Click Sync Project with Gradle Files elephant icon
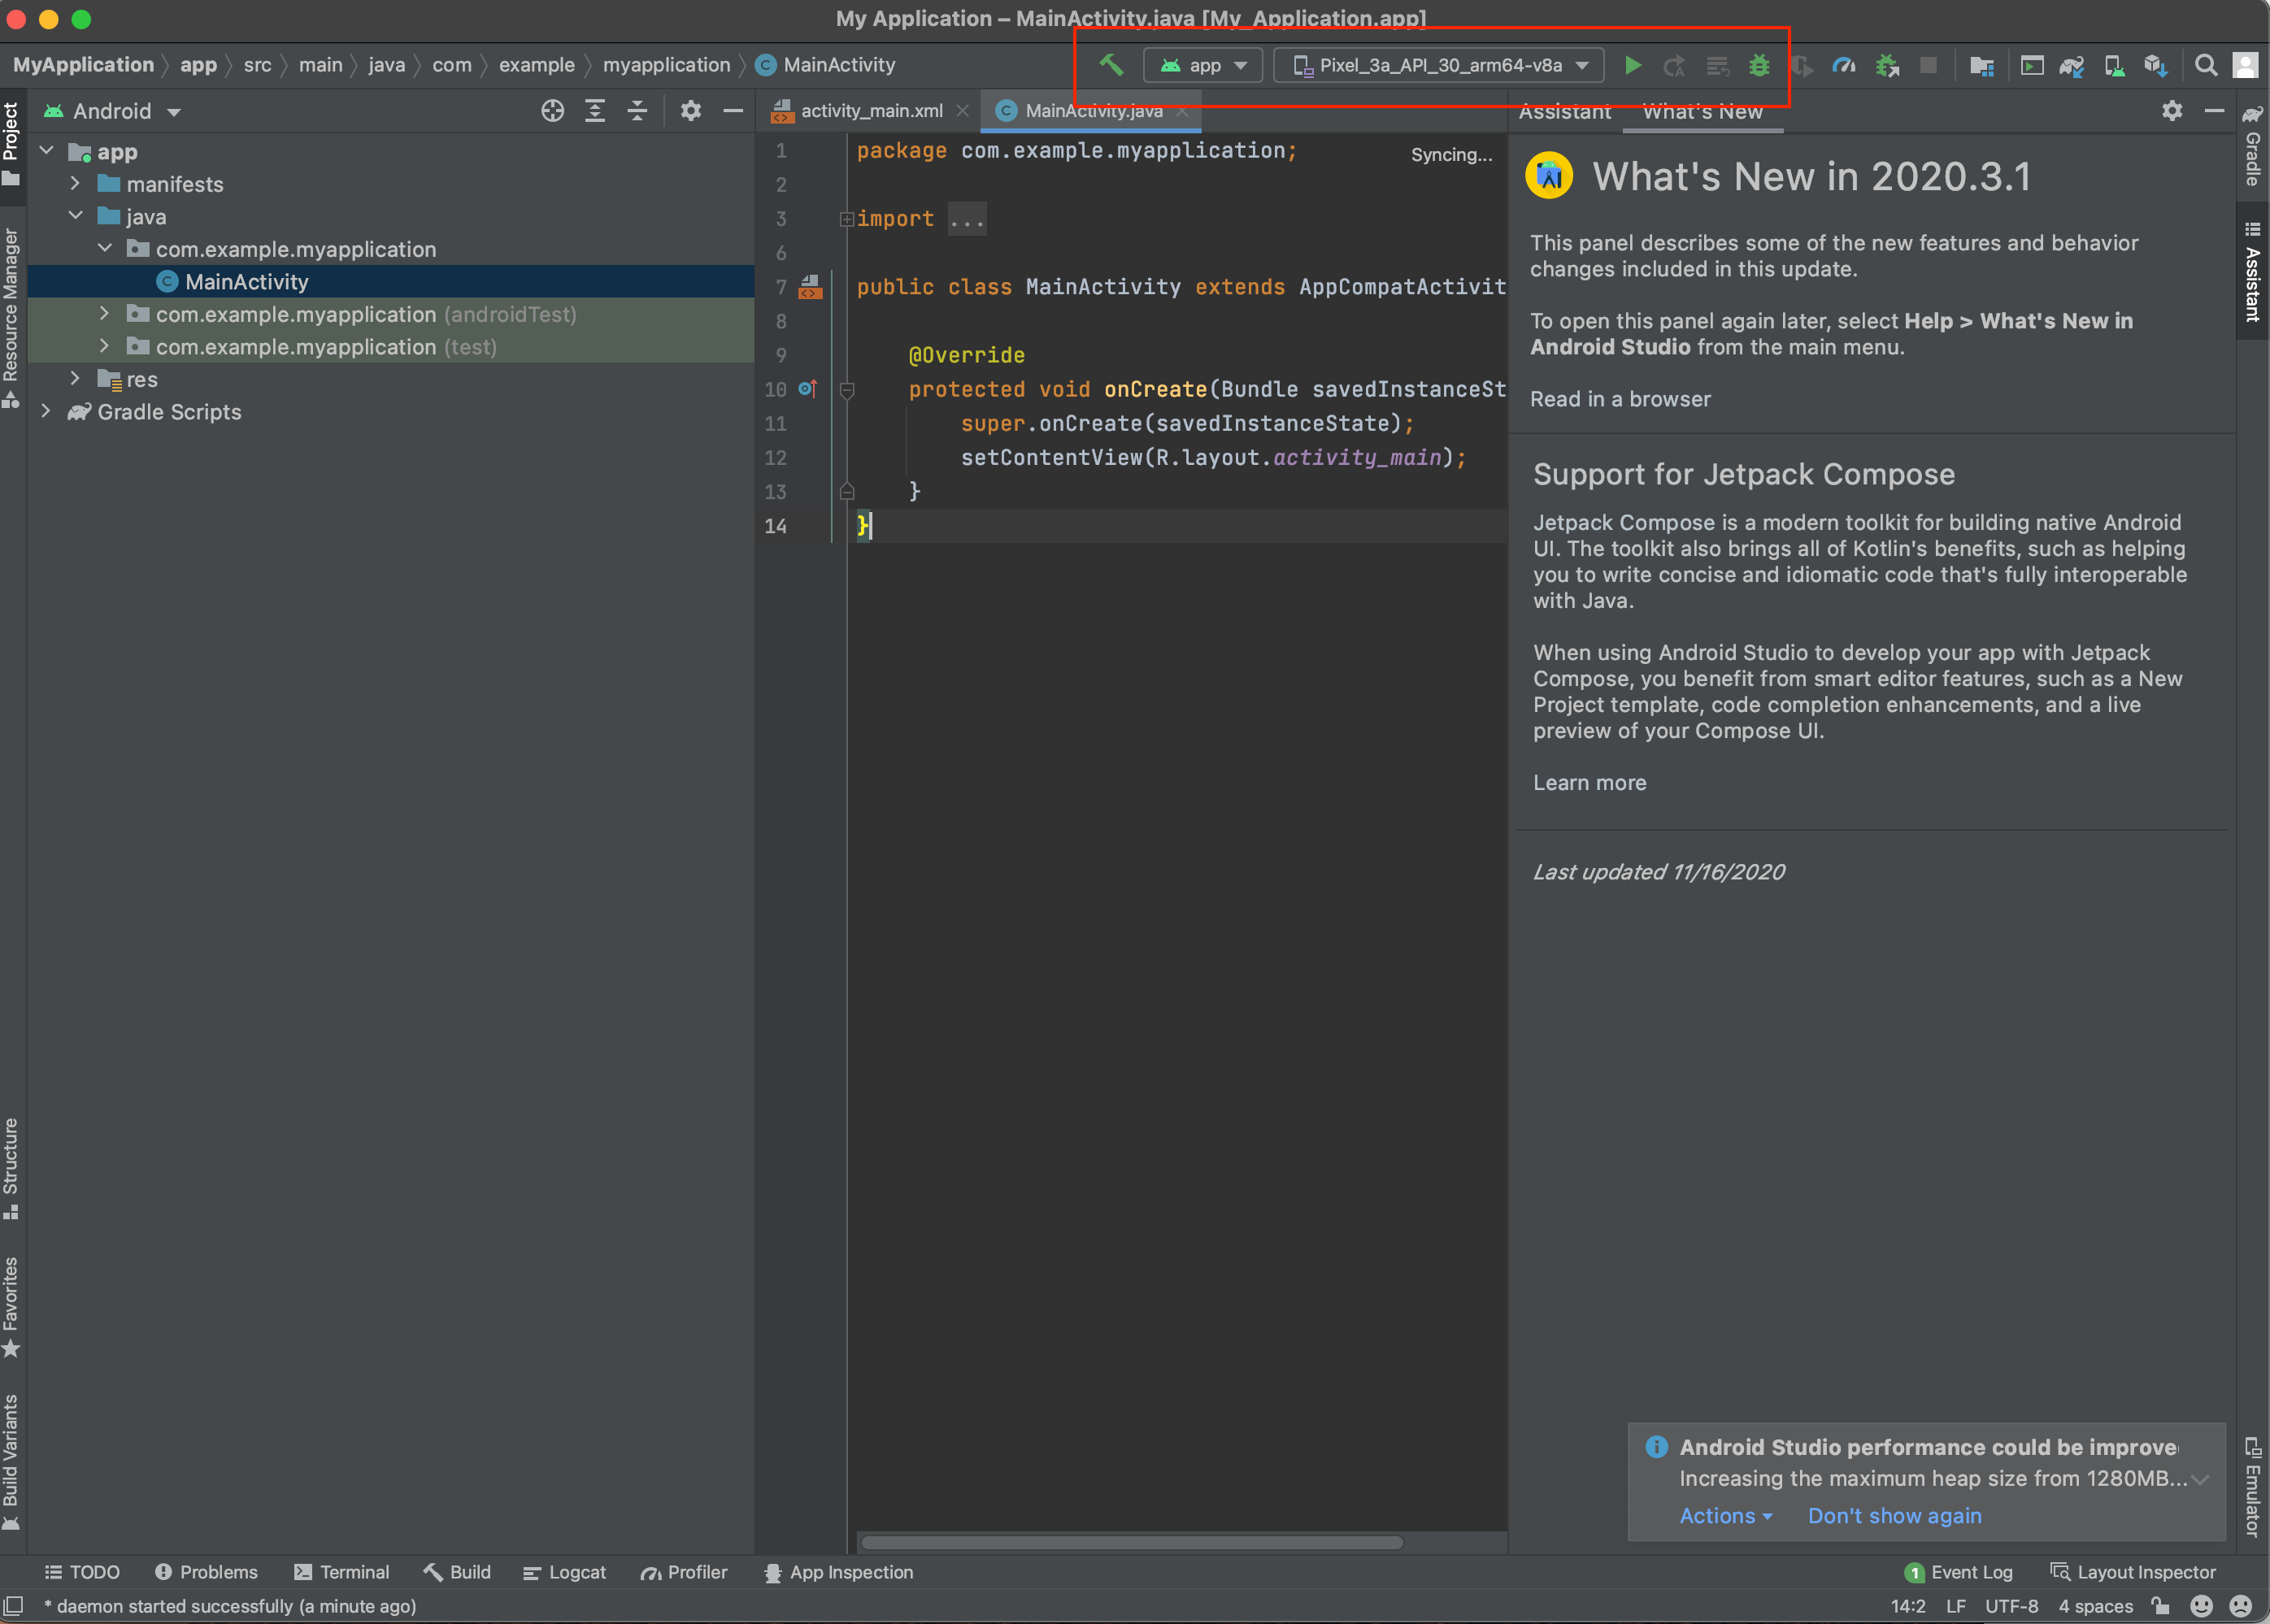The height and width of the screenshot is (1624, 2270). [2071, 65]
